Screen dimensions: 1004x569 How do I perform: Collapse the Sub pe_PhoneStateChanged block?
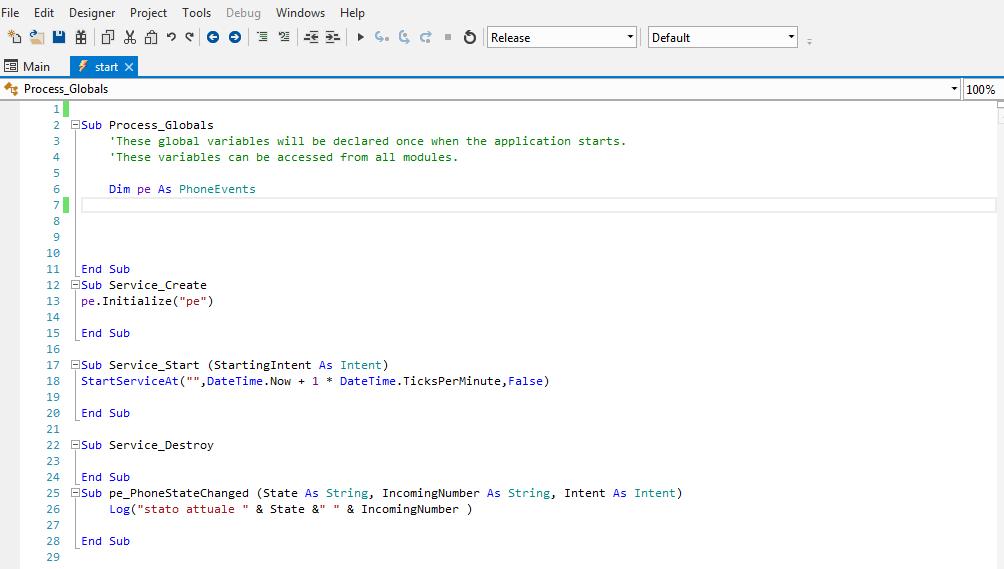pyautogui.click(x=75, y=493)
